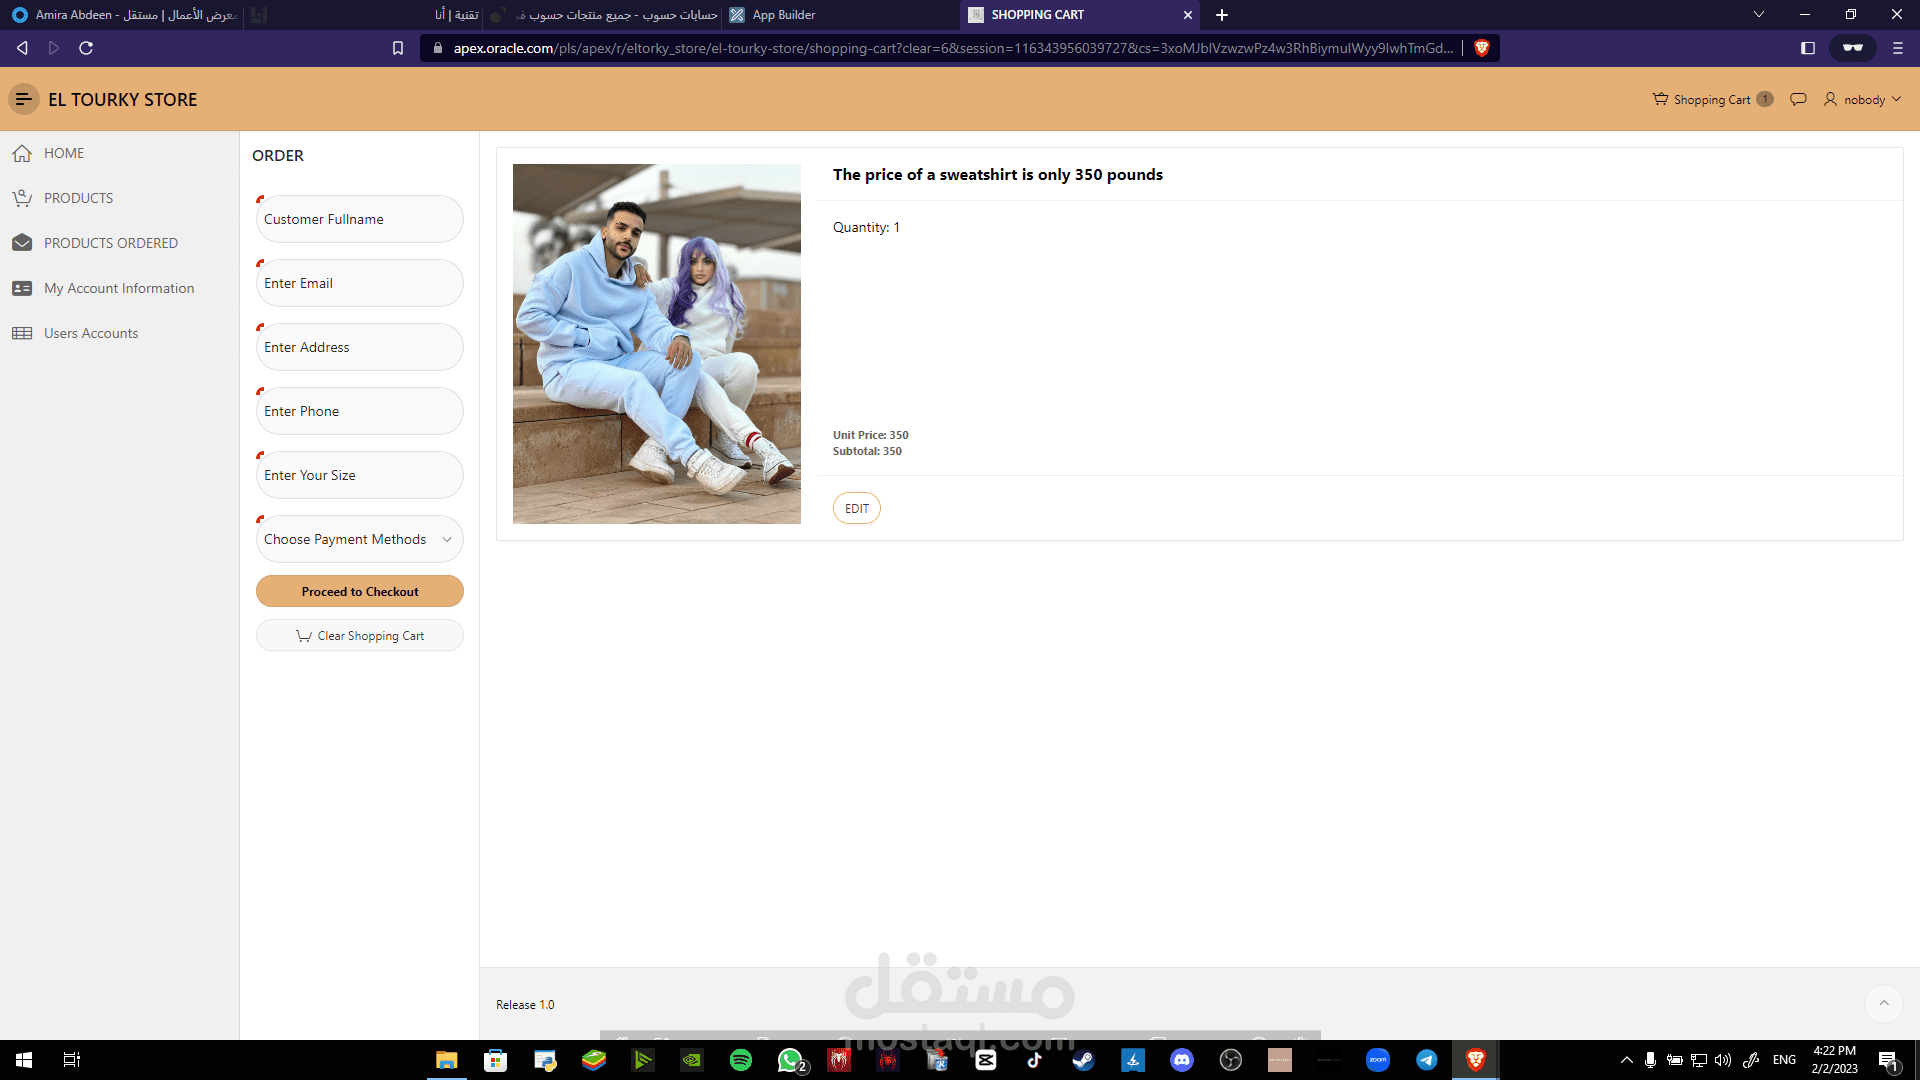Open Products Ordered envelope icon
Screen dimensions: 1920x1080
tap(22, 242)
